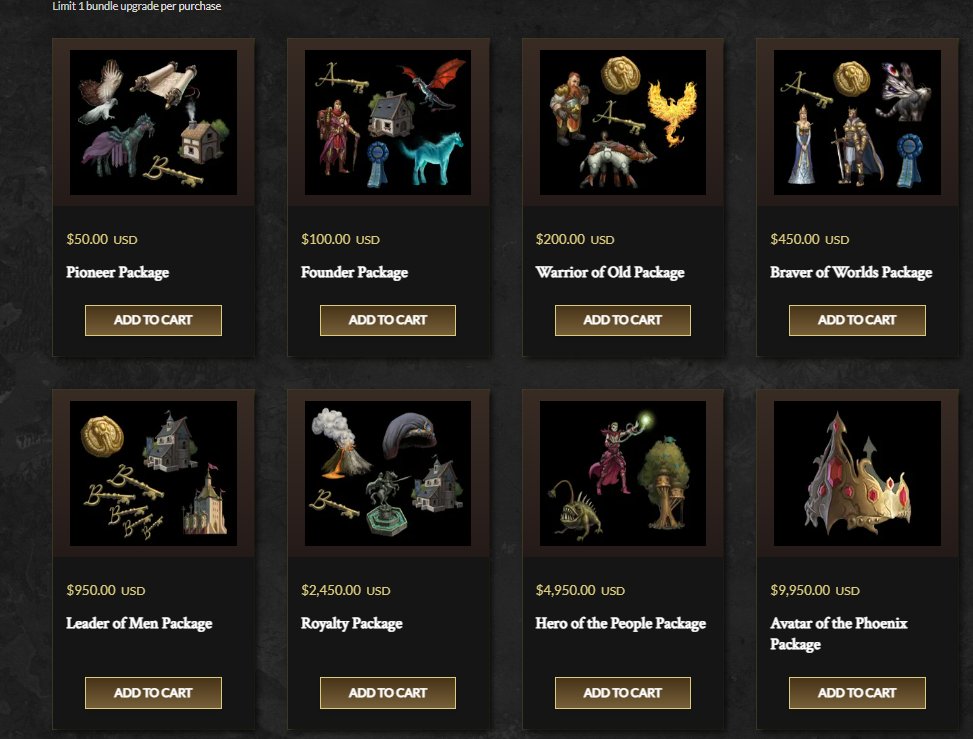973x739 pixels.
Task: Add the Pioneer Package to cart
Action: [153, 320]
